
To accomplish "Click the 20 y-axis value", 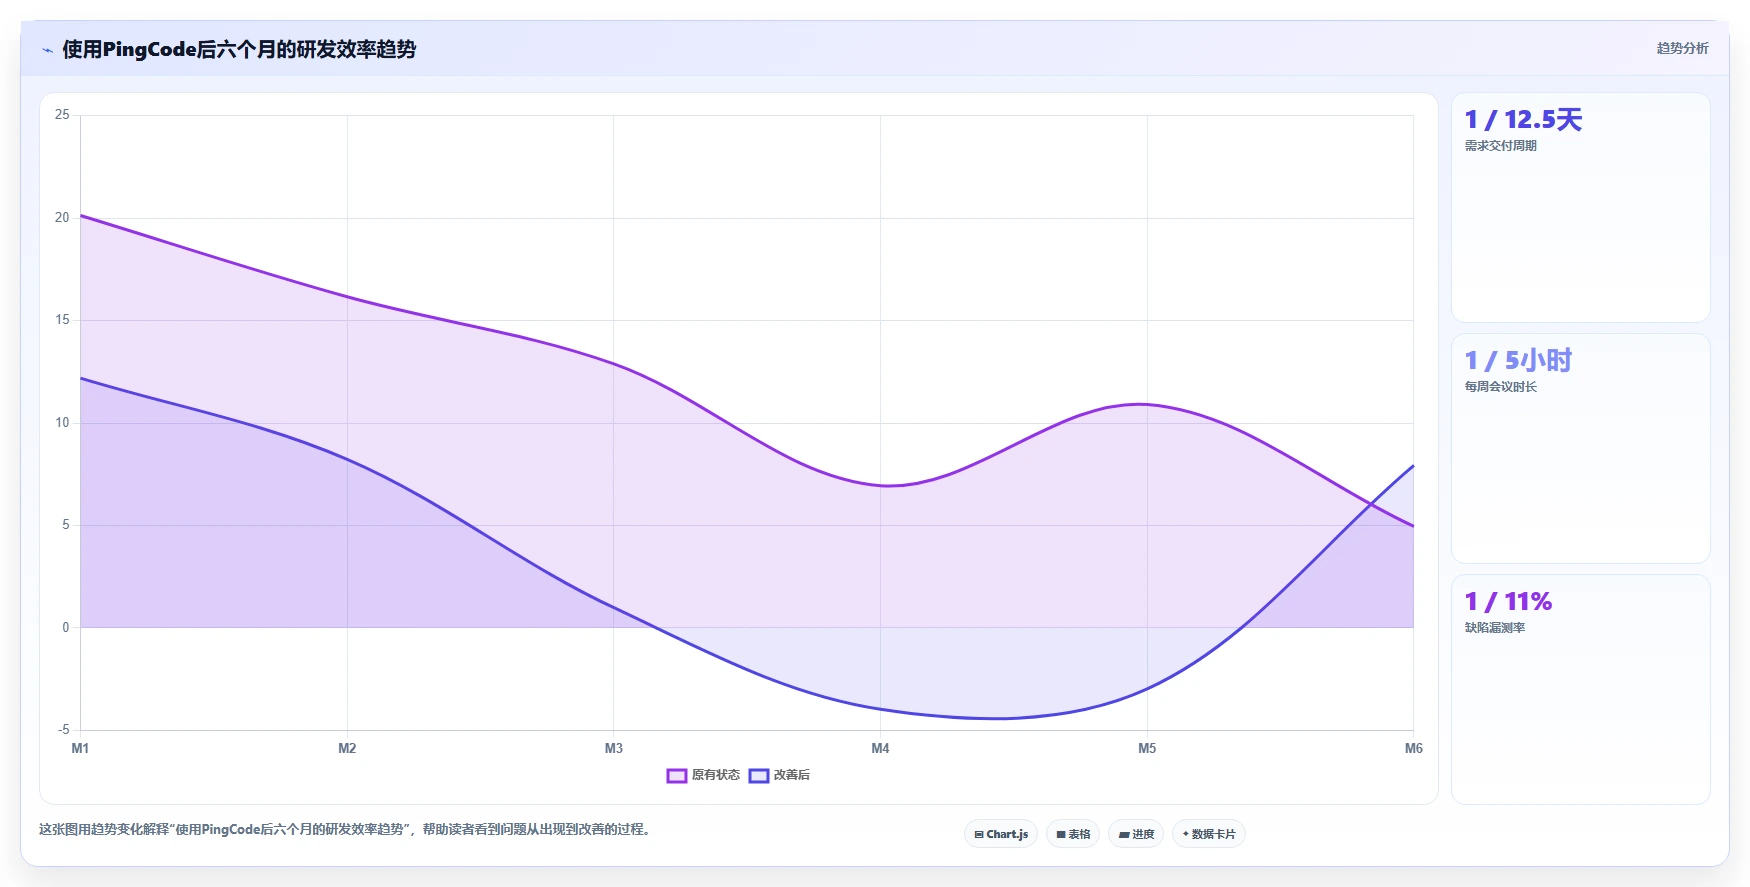I will [62, 218].
